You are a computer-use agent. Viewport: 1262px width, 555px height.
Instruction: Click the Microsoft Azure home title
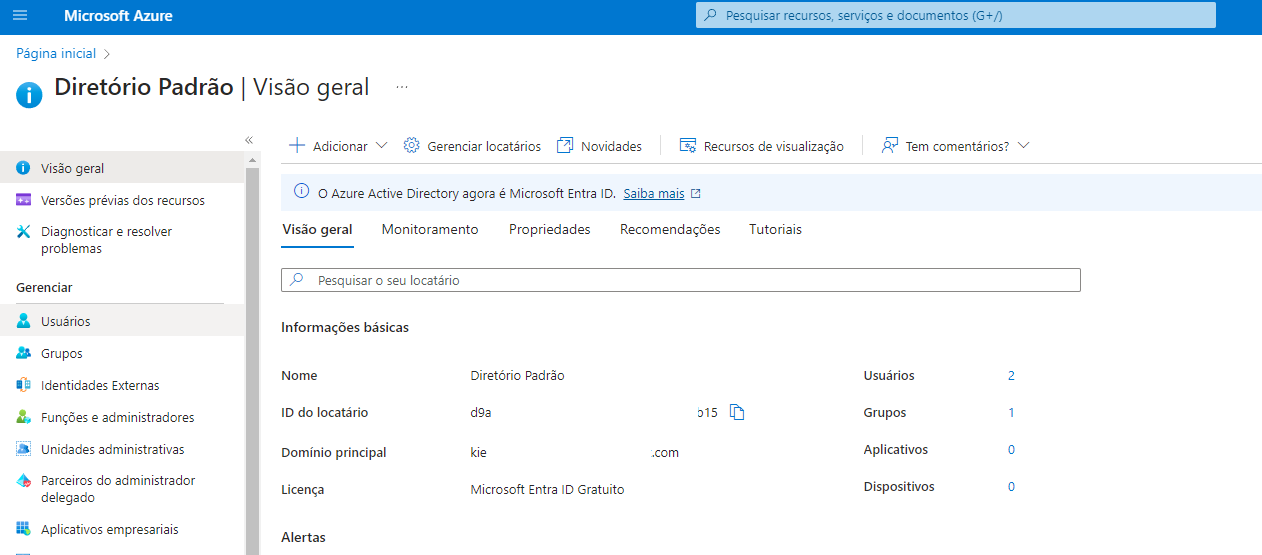(118, 16)
